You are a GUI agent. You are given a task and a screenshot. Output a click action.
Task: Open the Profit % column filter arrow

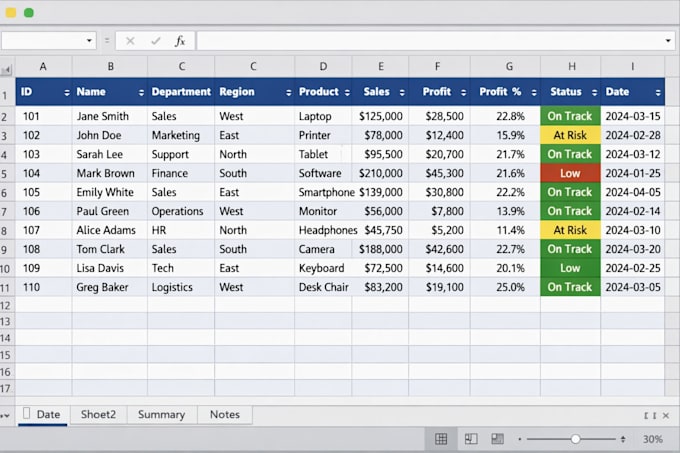[x=534, y=92]
